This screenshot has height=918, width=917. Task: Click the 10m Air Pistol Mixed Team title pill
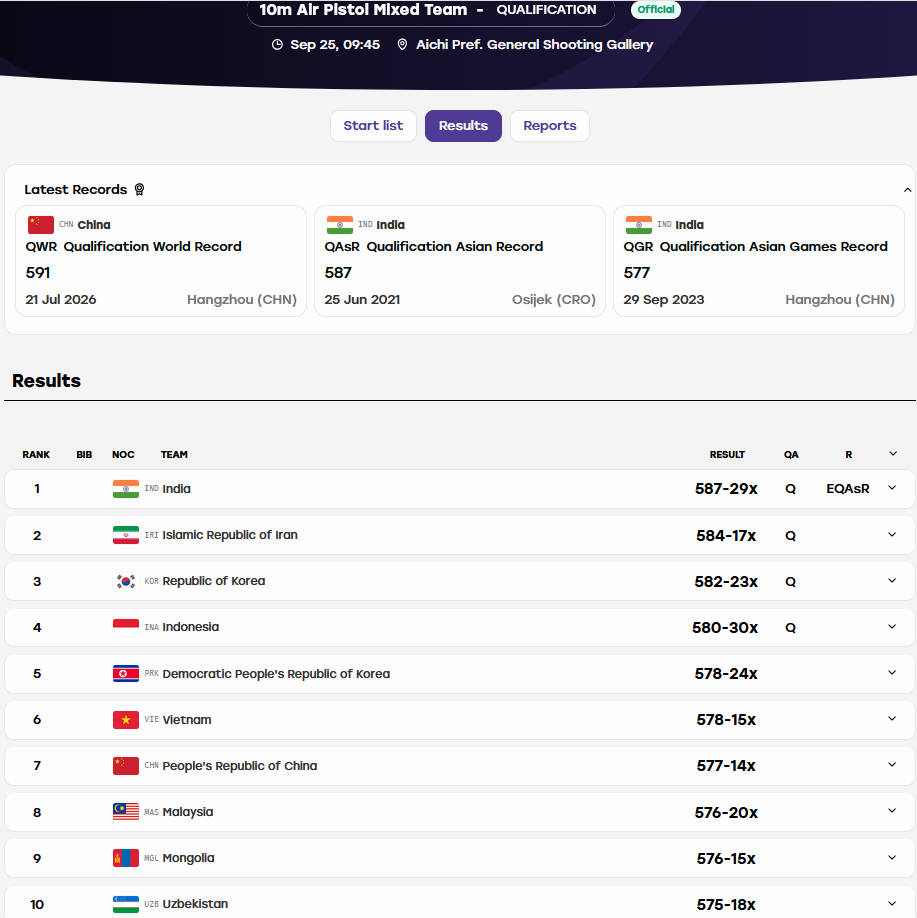[431, 11]
